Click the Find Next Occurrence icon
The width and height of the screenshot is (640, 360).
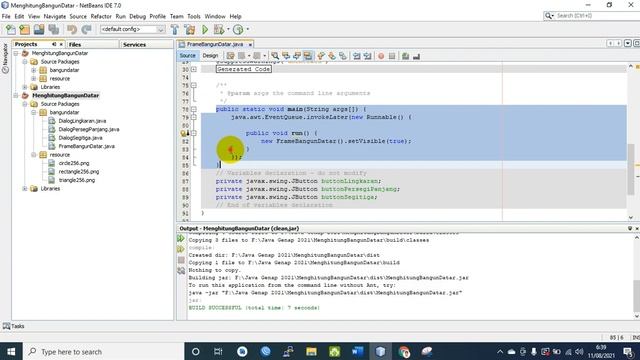(297, 56)
